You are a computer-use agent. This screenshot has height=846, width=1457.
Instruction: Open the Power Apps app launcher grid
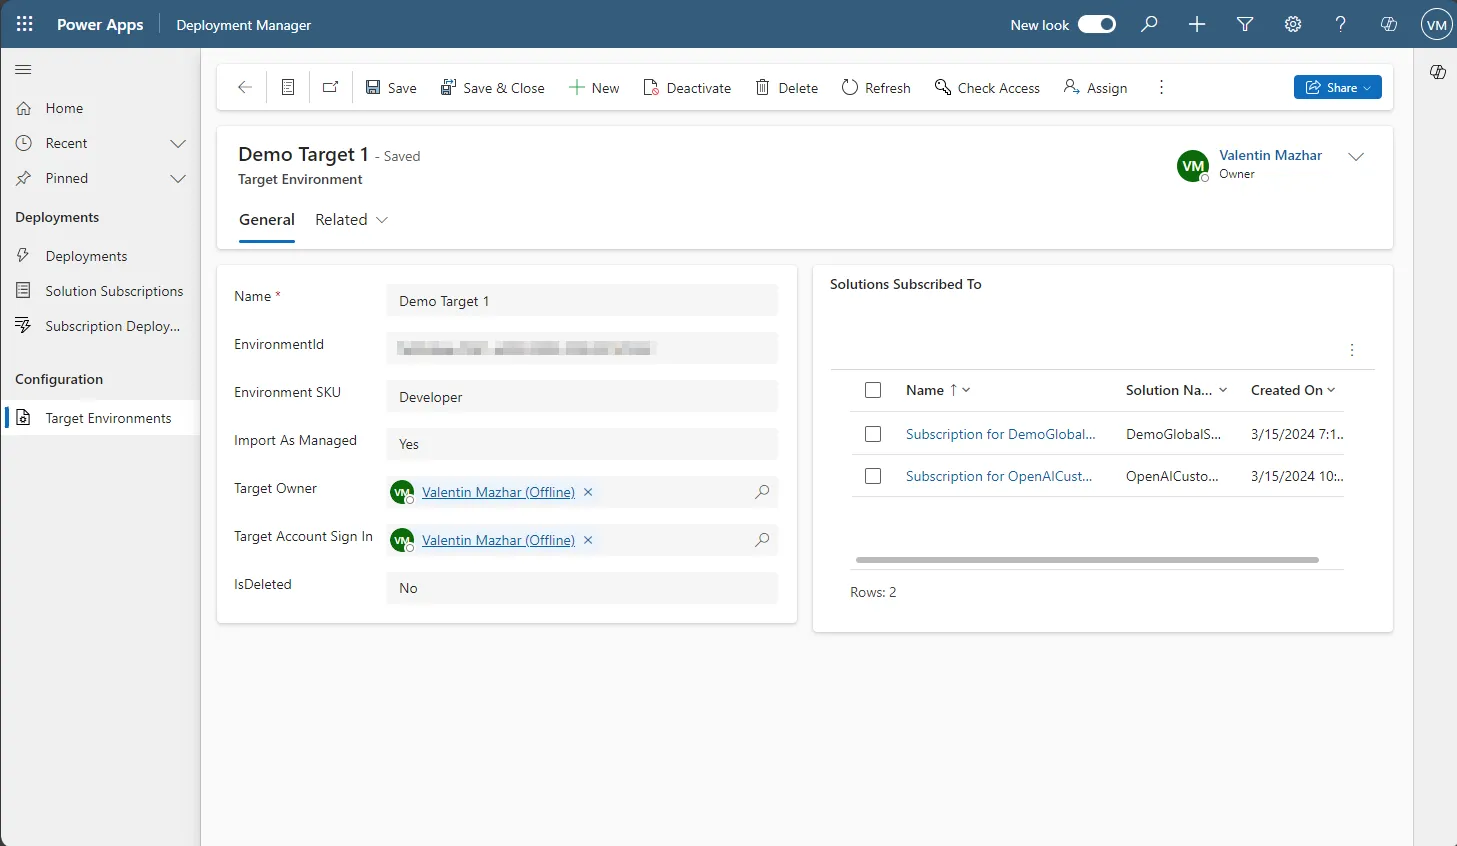25,24
